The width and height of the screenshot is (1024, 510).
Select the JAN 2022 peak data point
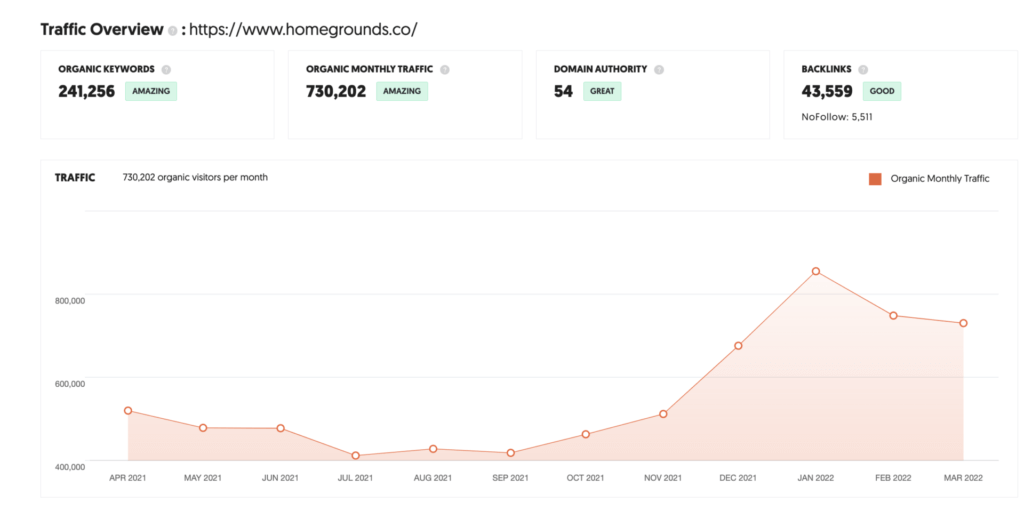[x=816, y=271]
